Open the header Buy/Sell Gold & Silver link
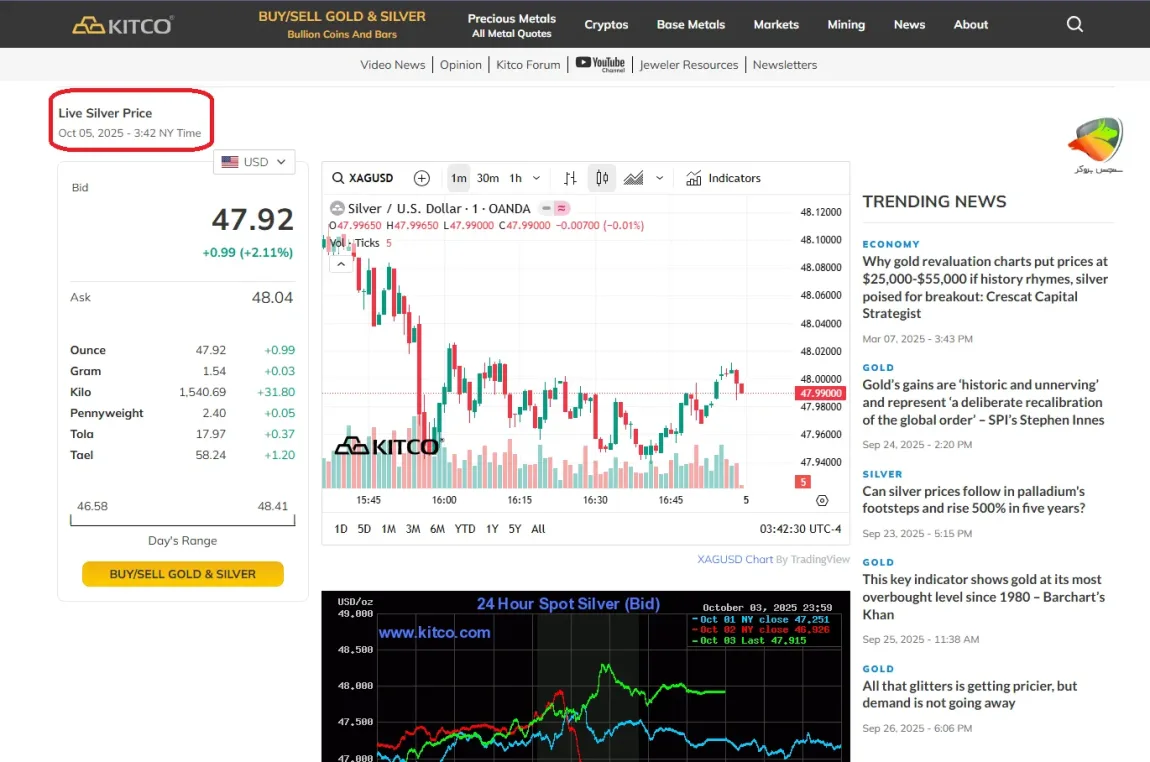The image size is (1150, 762). click(x=342, y=24)
